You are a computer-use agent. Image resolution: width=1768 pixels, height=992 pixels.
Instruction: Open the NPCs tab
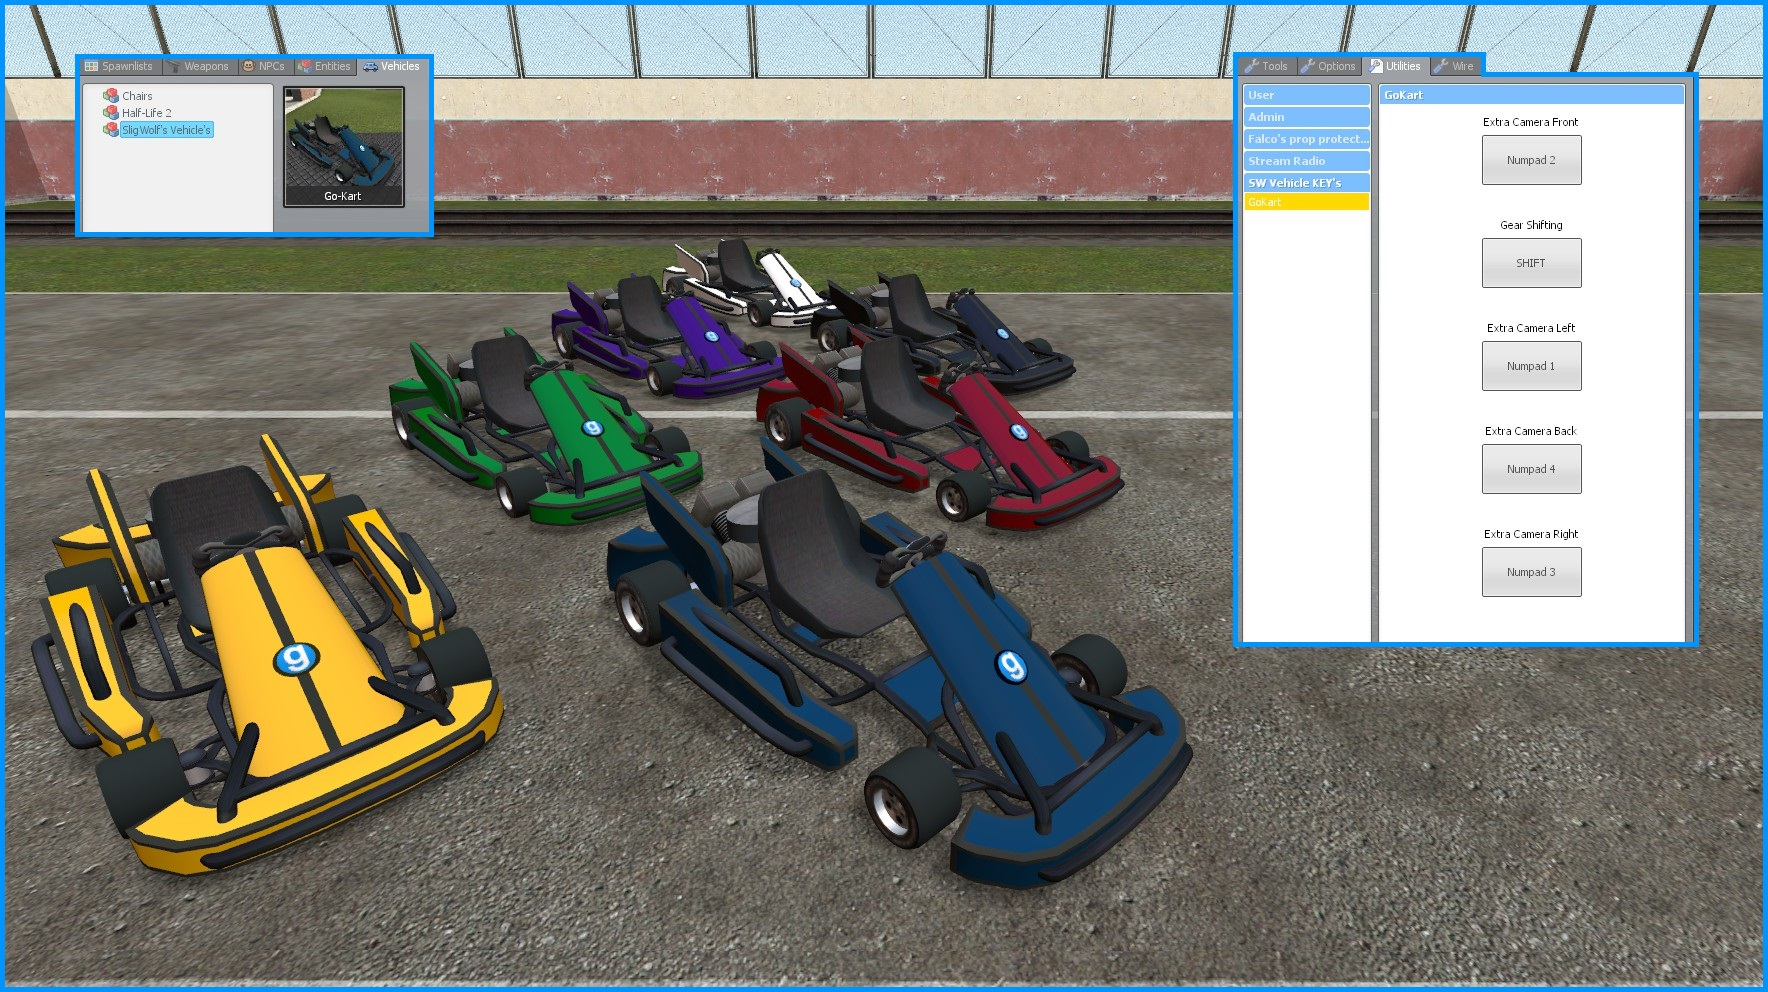(265, 67)
